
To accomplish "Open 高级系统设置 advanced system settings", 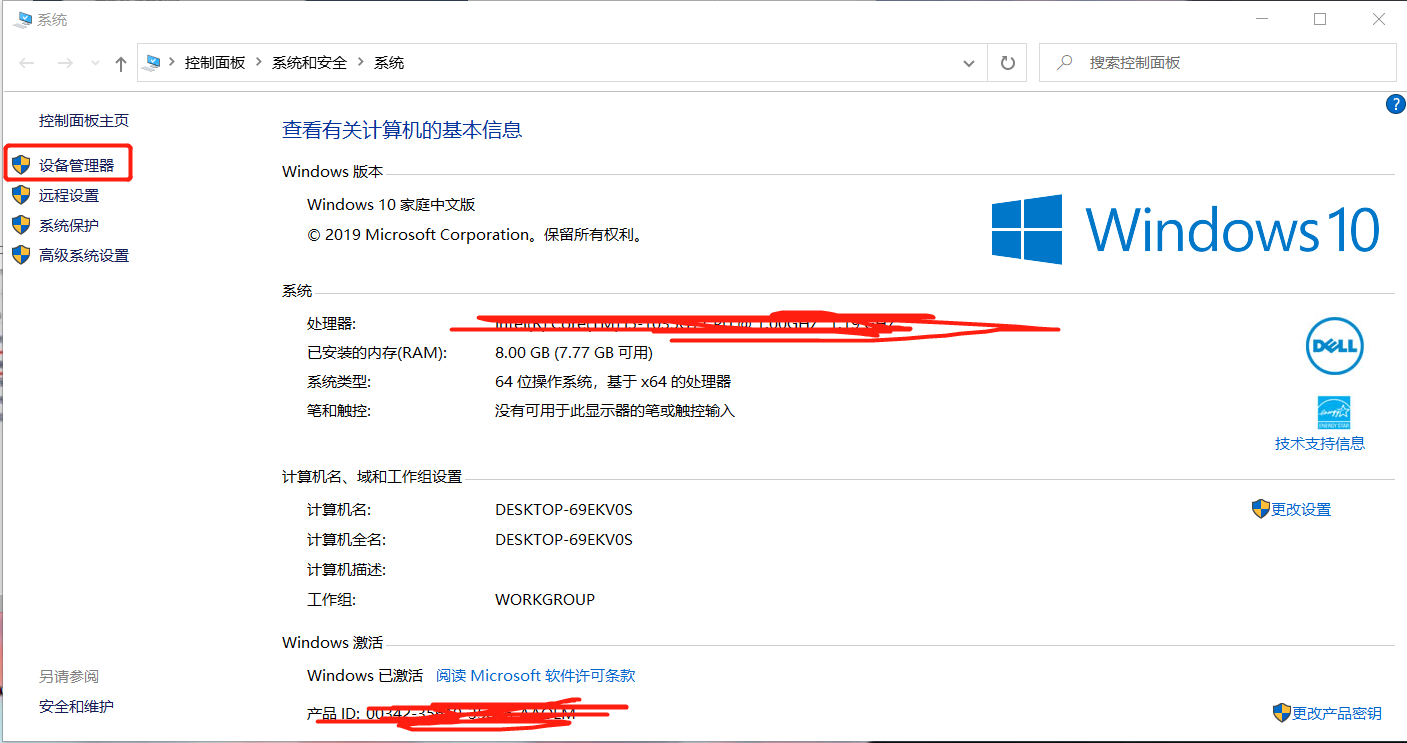I will point(84,255).
